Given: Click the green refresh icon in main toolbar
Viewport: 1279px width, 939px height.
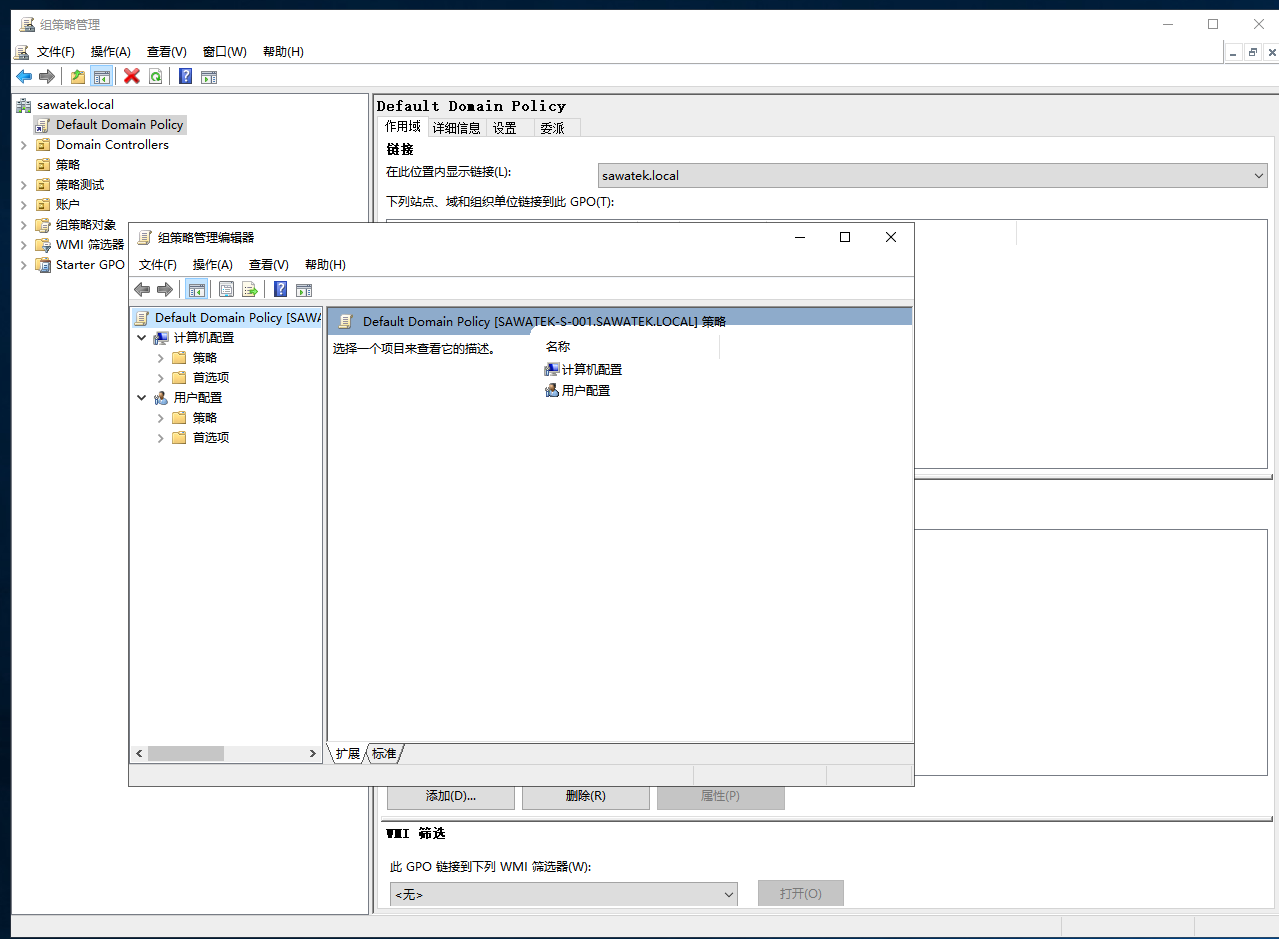Looking at the screenshot, I should (x=156, y=76).
